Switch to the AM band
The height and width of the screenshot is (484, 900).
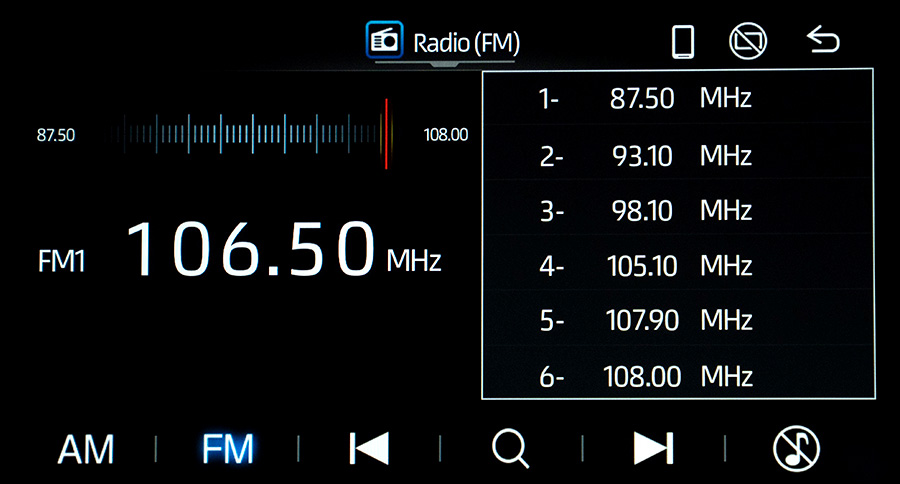click(86, 449)
